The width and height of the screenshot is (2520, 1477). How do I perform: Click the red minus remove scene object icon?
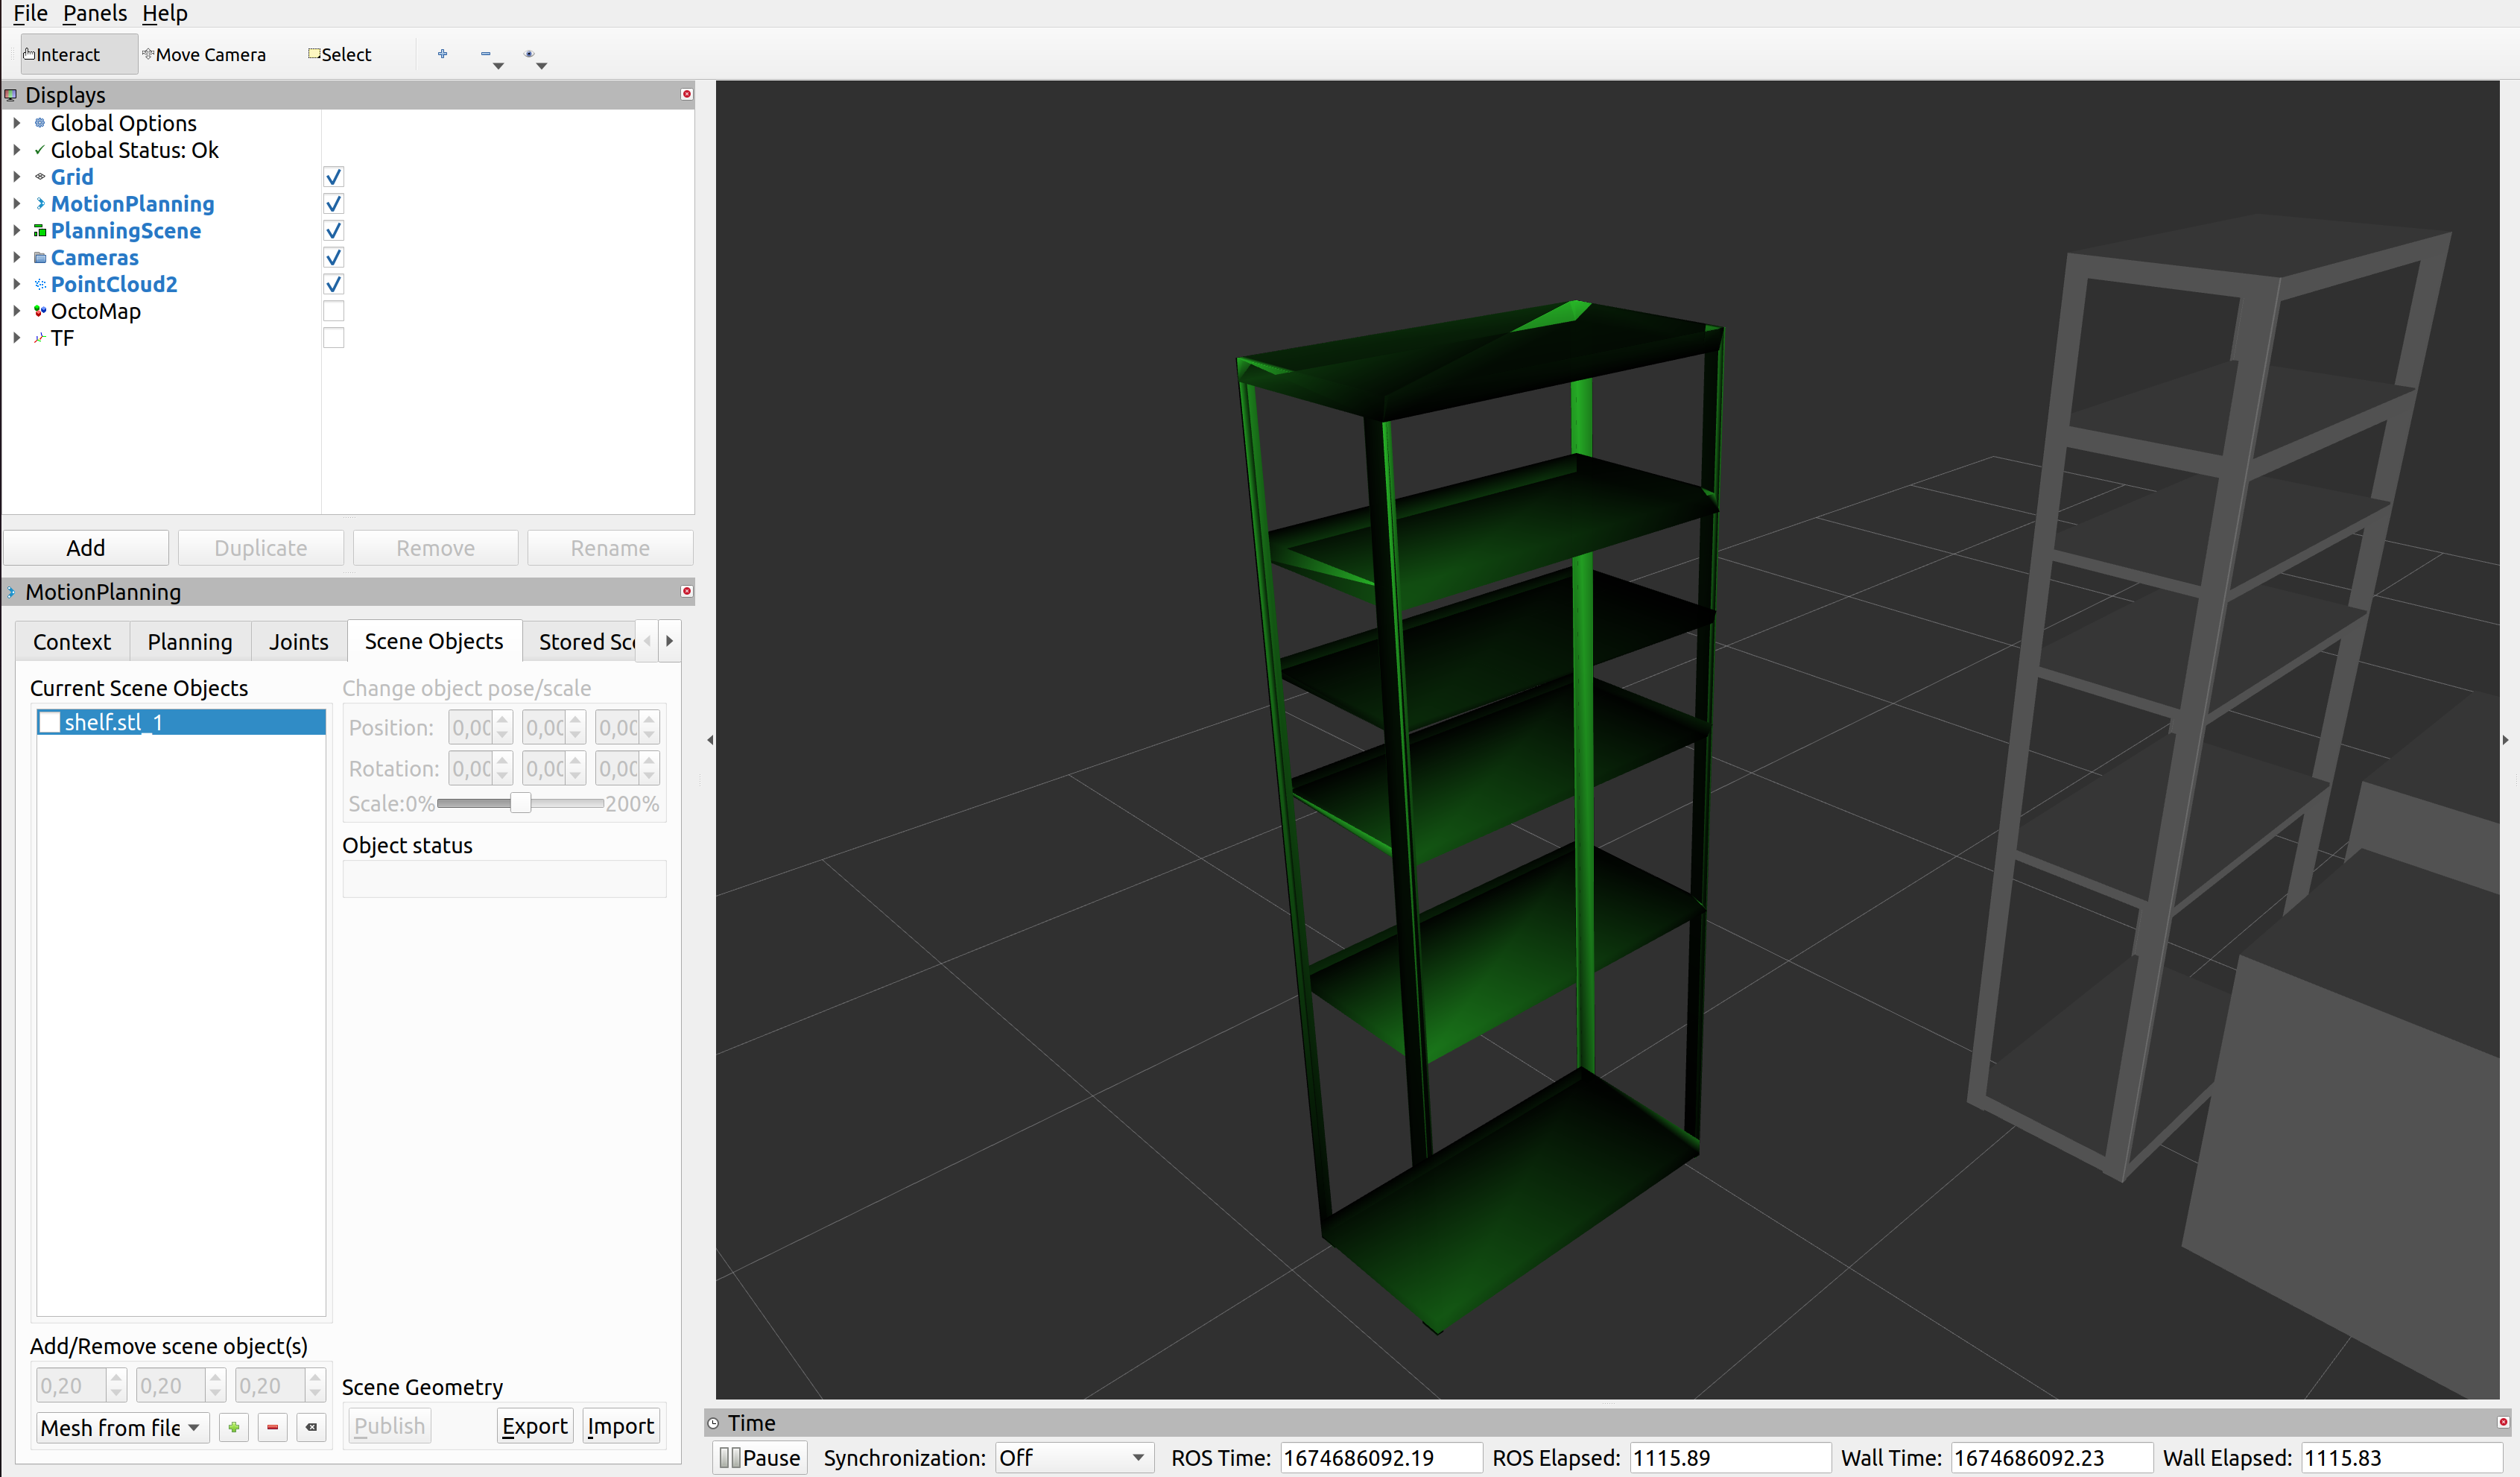tap(272, 1427)
